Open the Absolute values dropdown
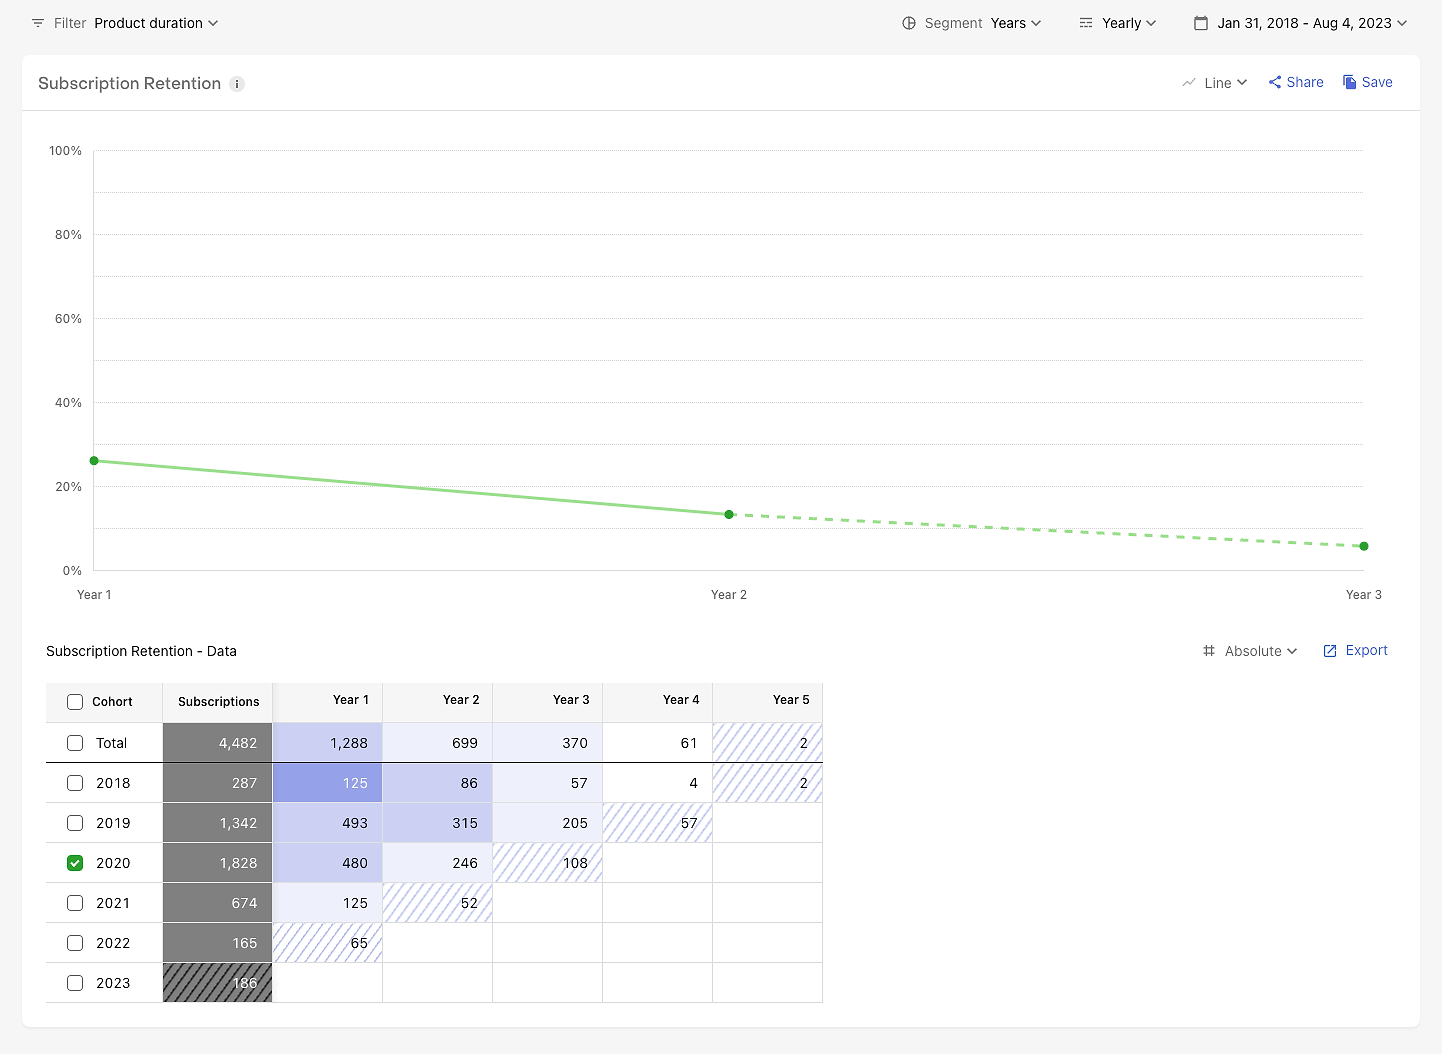Screen dimensions: 1442x1054 pyautogui.click(x=1261, y=651)
